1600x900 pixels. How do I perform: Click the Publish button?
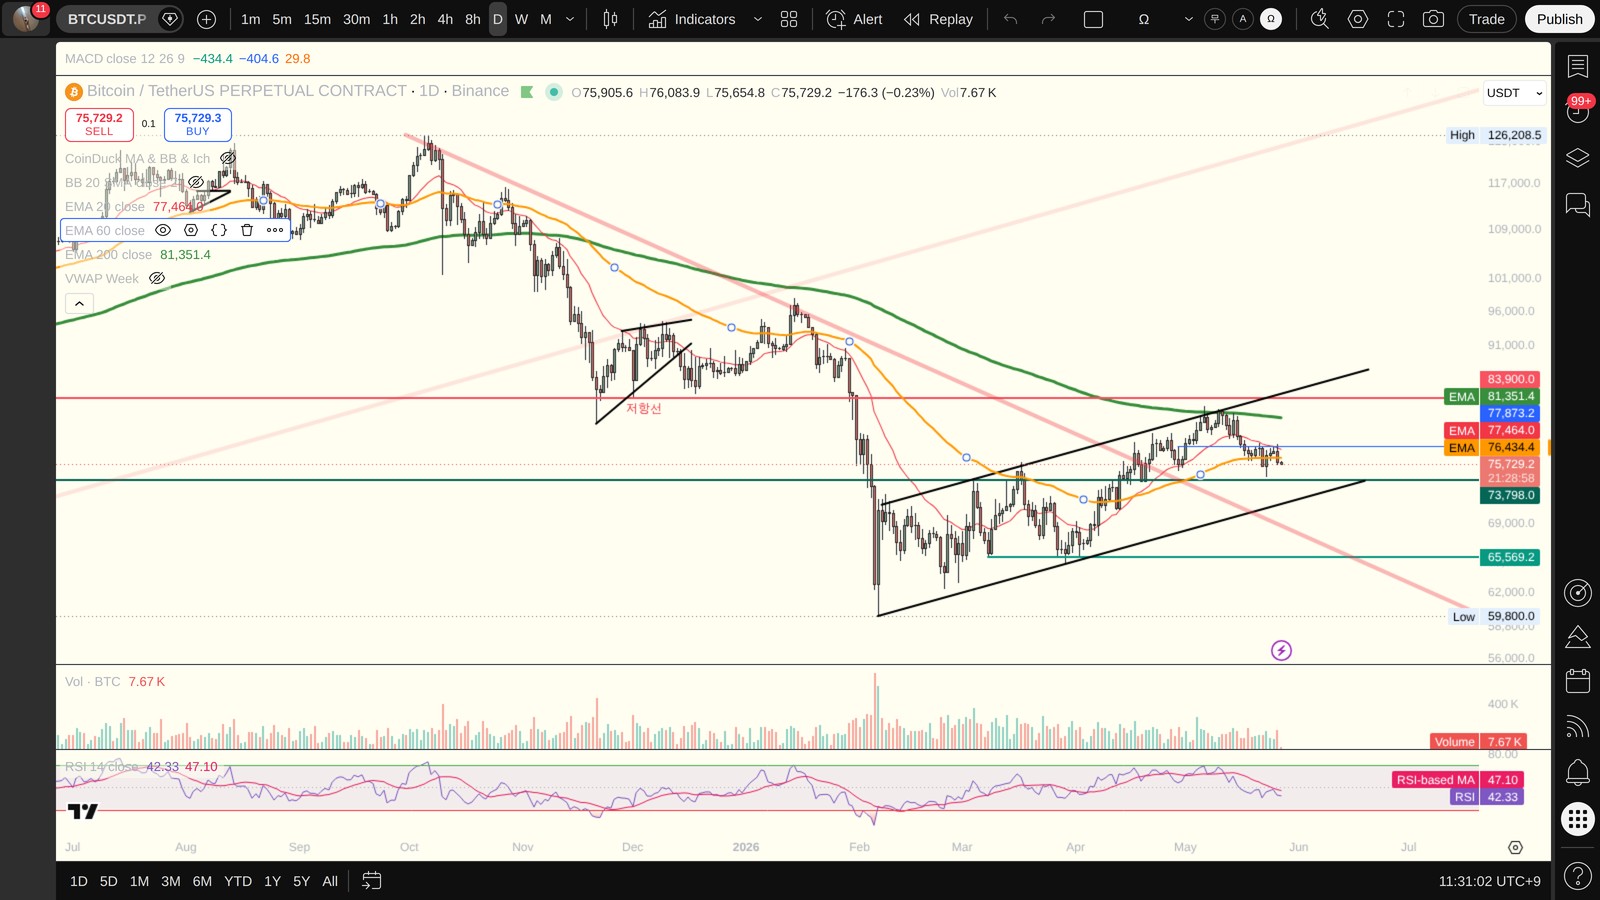click(x=1559, y=19)
